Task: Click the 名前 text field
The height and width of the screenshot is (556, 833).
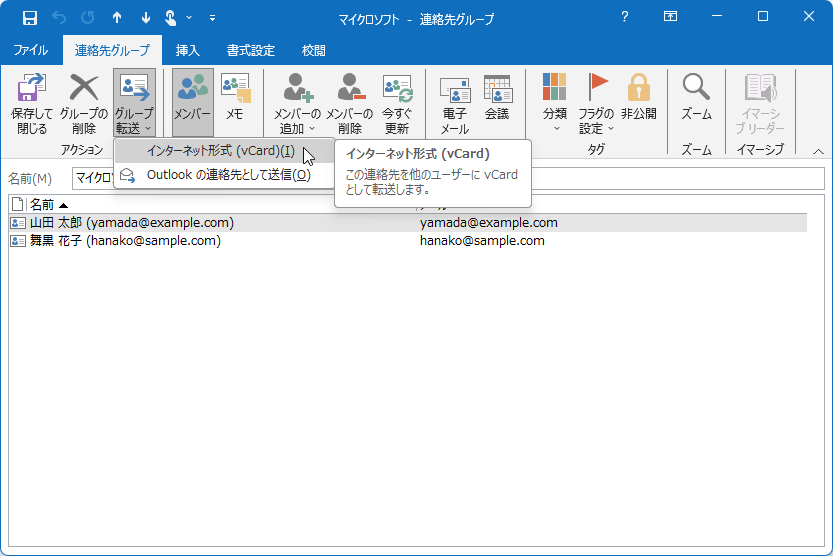Action: tap(448, 178)
